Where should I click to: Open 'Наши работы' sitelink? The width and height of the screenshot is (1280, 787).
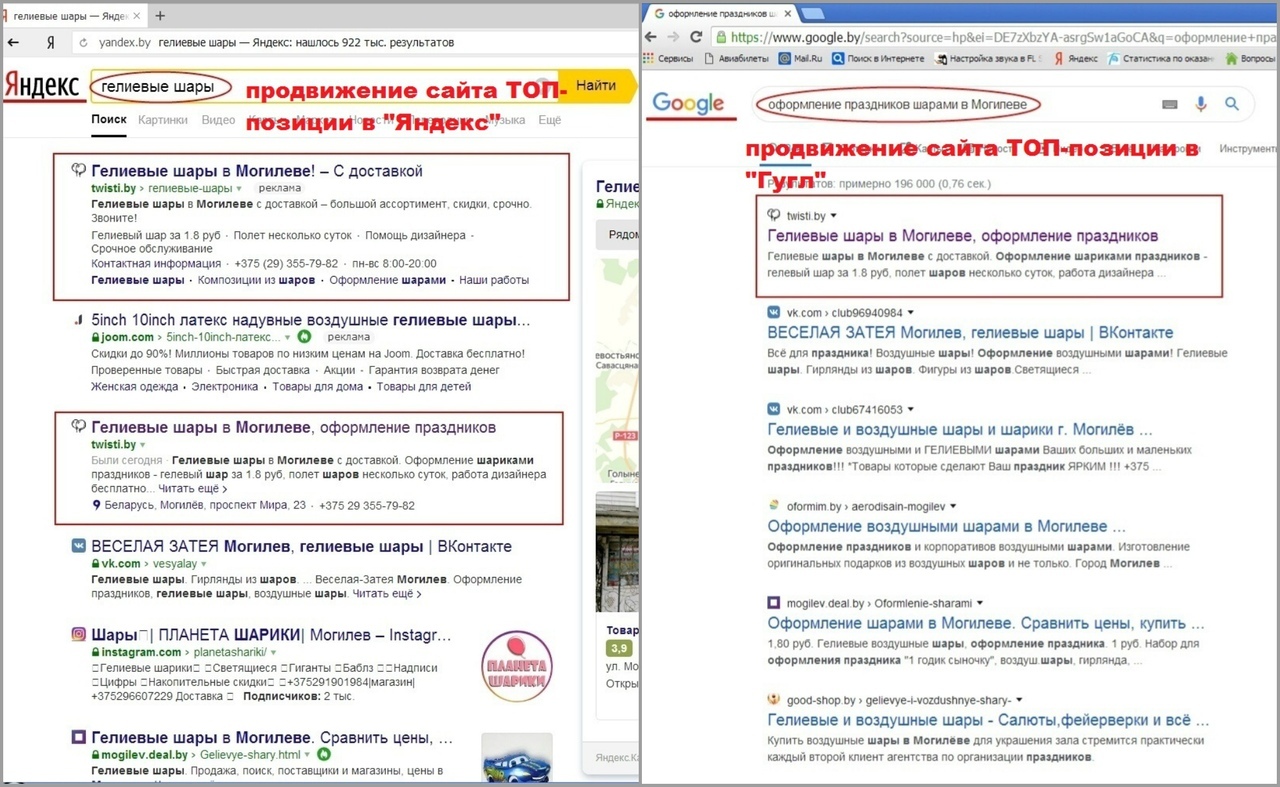(x=494, y=280)
